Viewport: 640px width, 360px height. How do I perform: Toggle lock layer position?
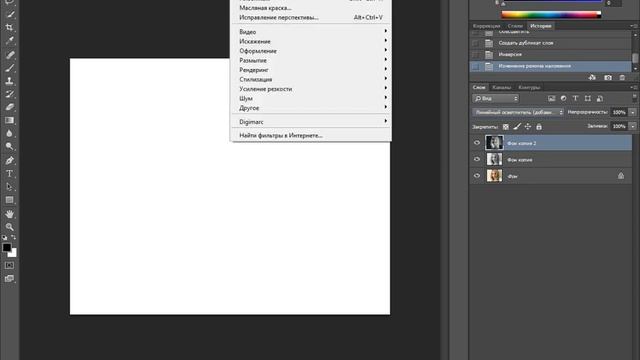pyautogui.click(x=528, y=127)
